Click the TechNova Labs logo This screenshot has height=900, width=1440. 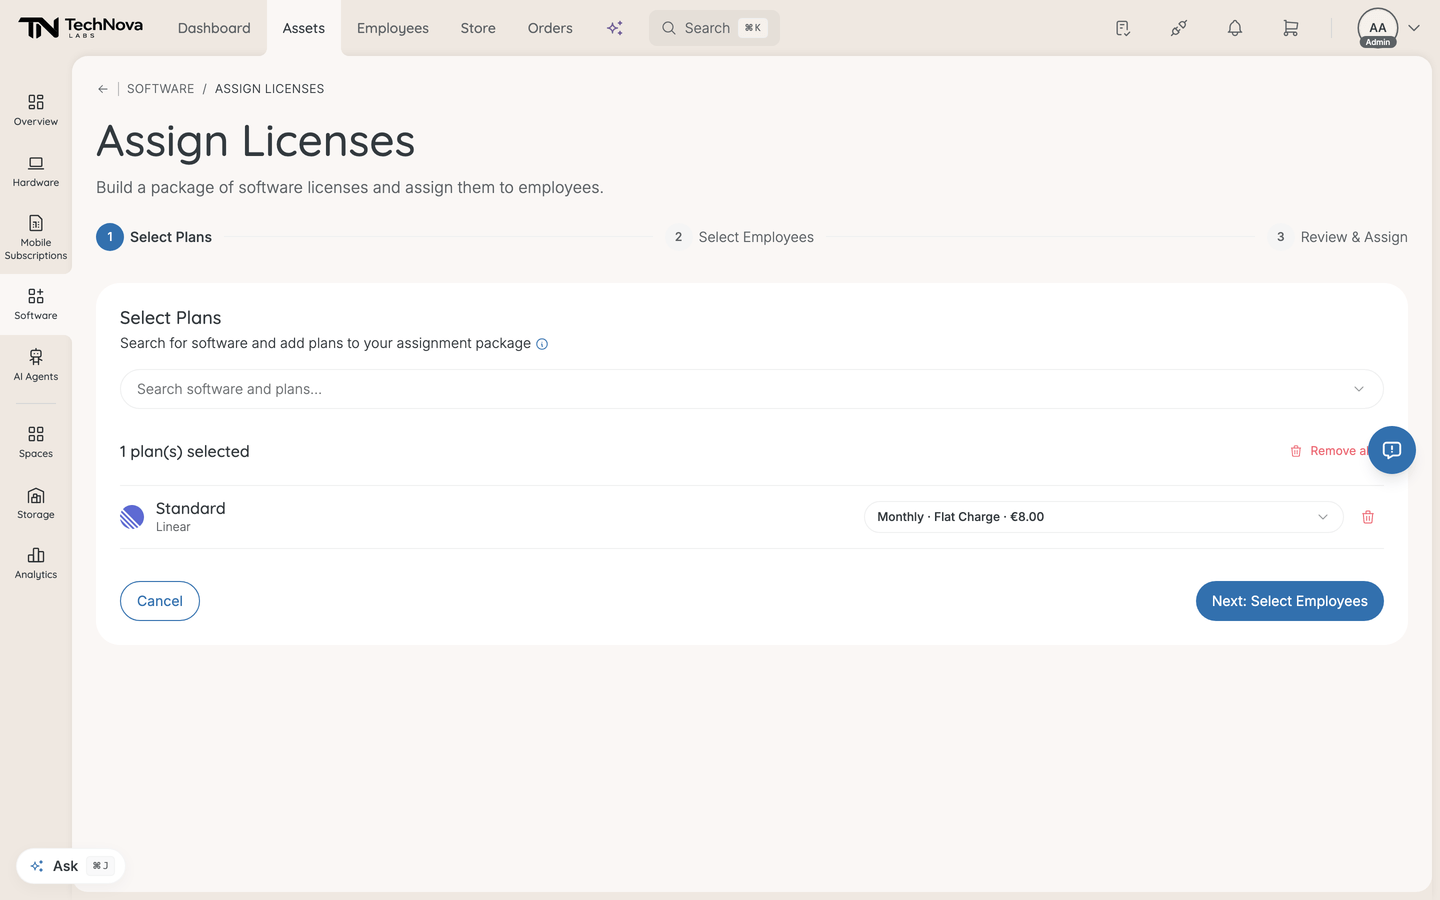click(81, 28)
